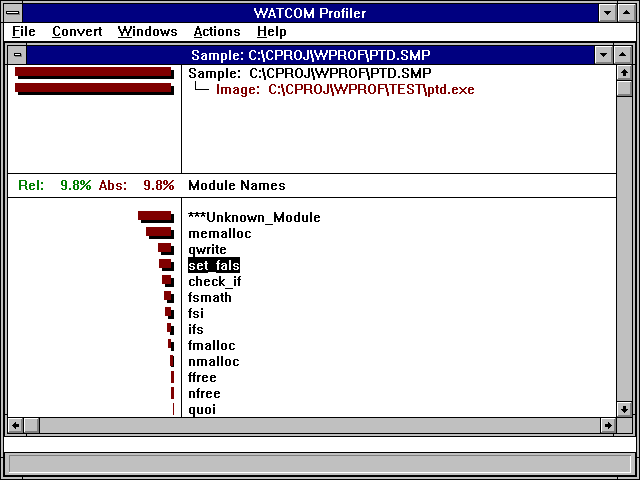The width and height of the screenshot is (640, 480).
Task: Select the qwrite module
Action: (x=207, y=249)
